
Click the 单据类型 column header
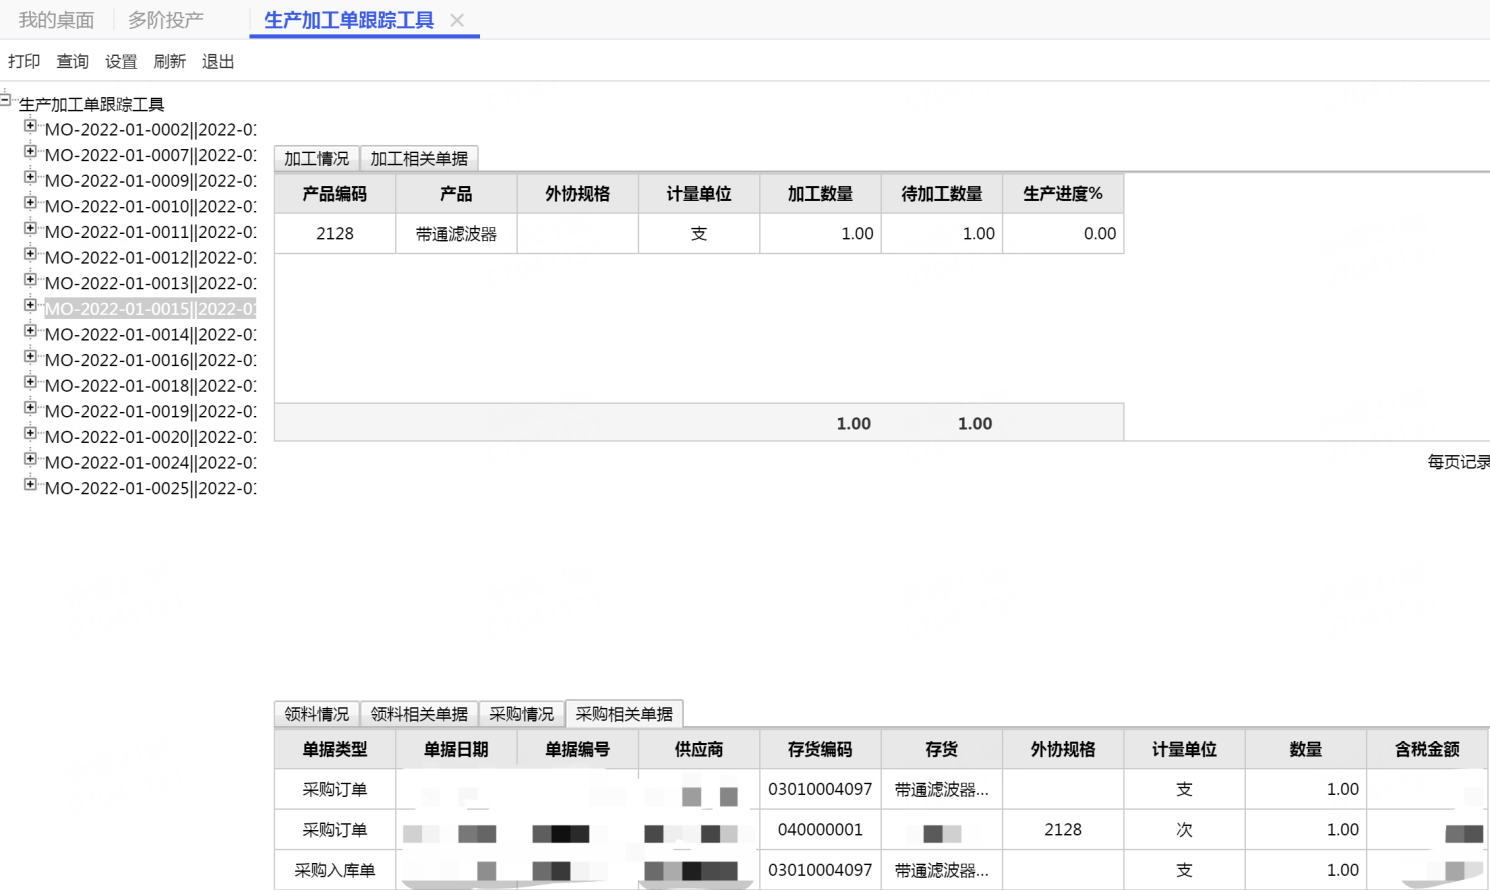click(335, 749)
